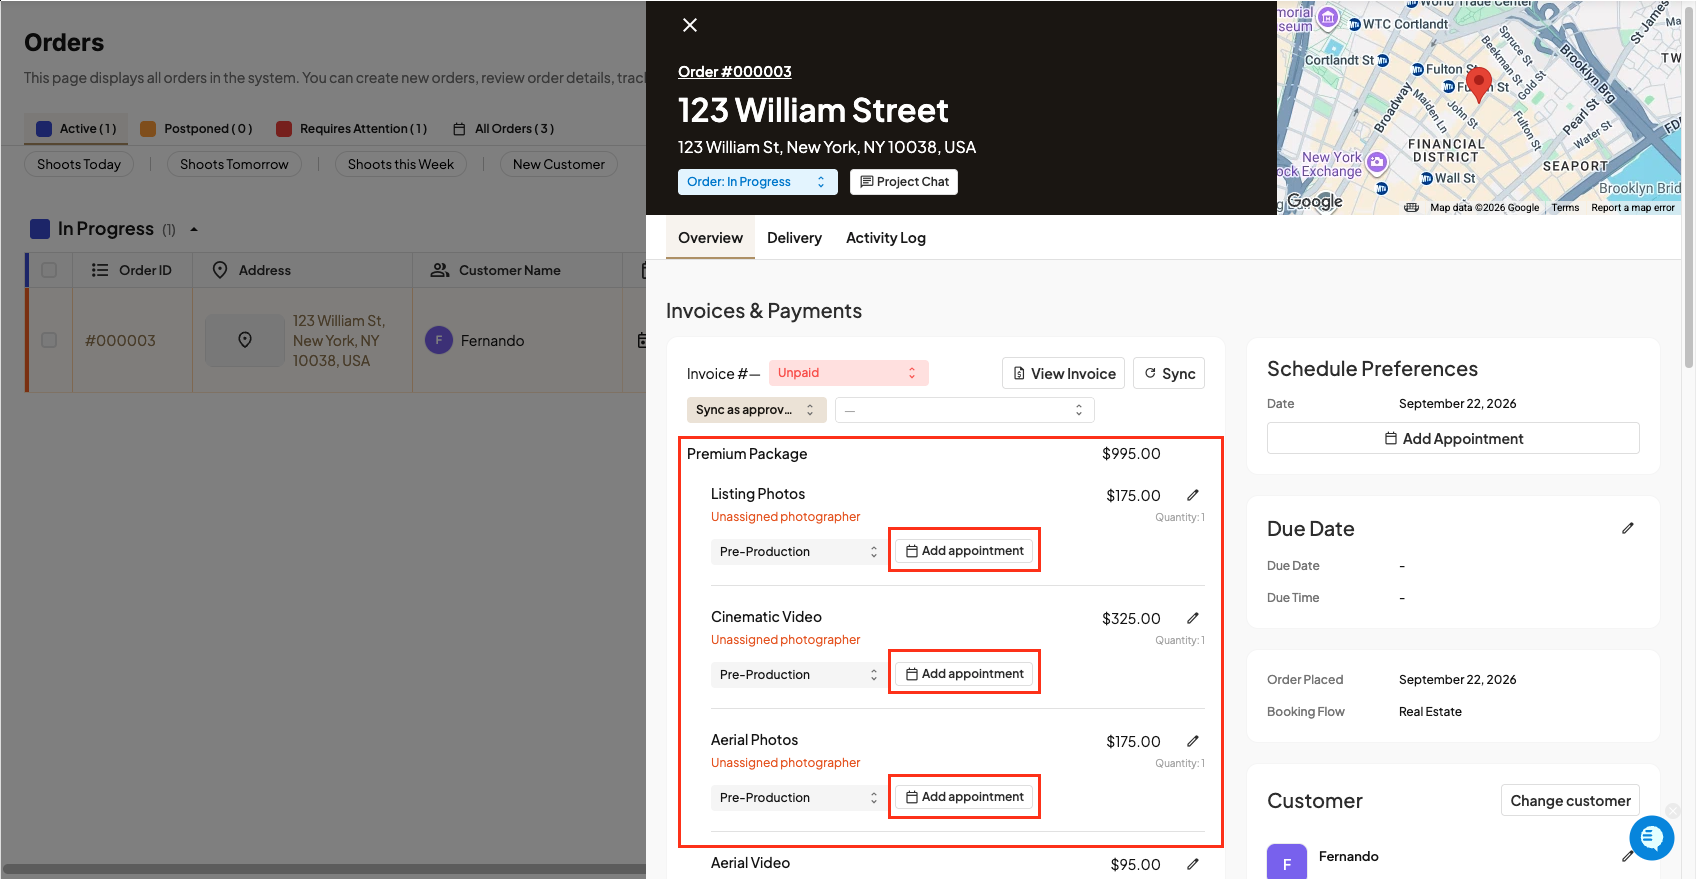Open the Activity Log tab
The height and width of the screenshot is (879, 1696).
886,238
